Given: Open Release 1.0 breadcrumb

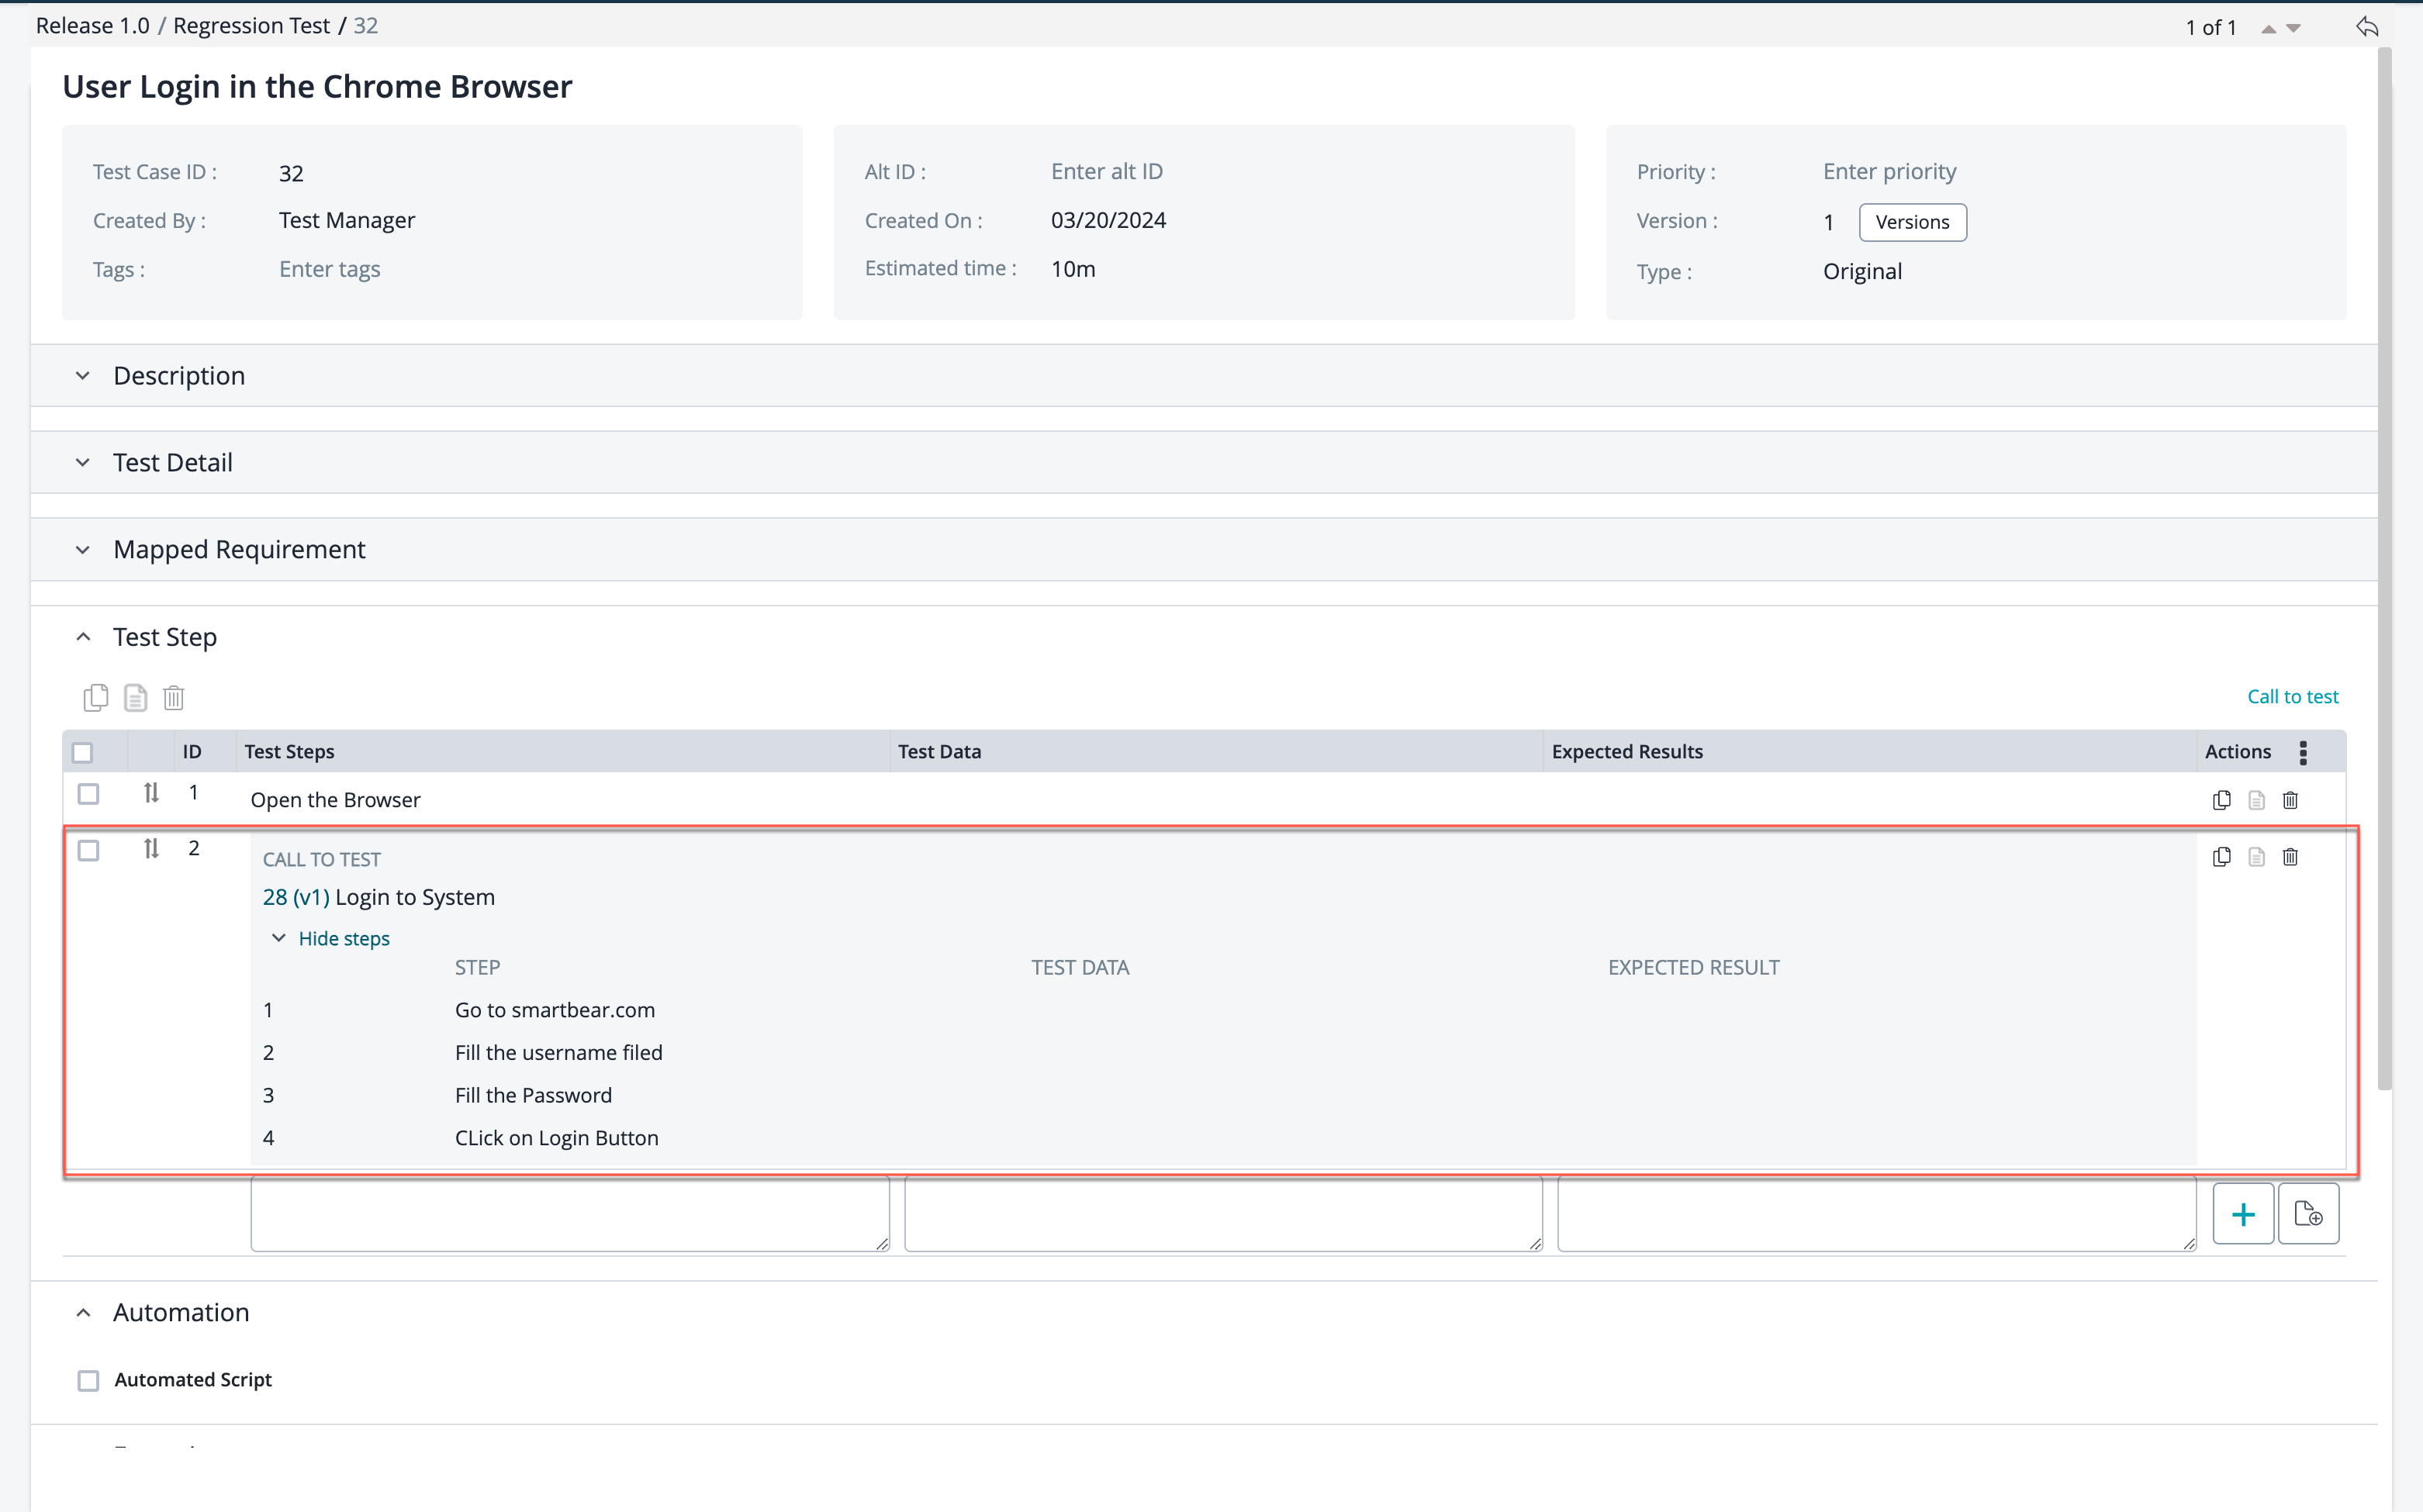Looking at the screenshot, I should [x=93, y=26].
